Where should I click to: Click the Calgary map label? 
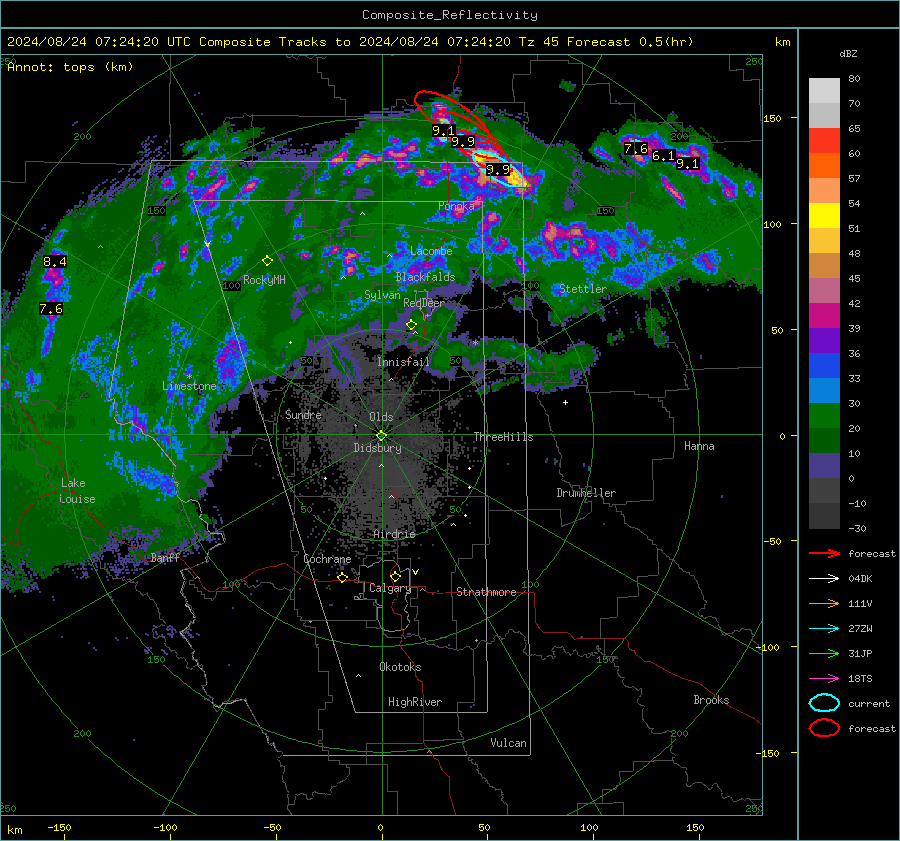coord(390,588)
